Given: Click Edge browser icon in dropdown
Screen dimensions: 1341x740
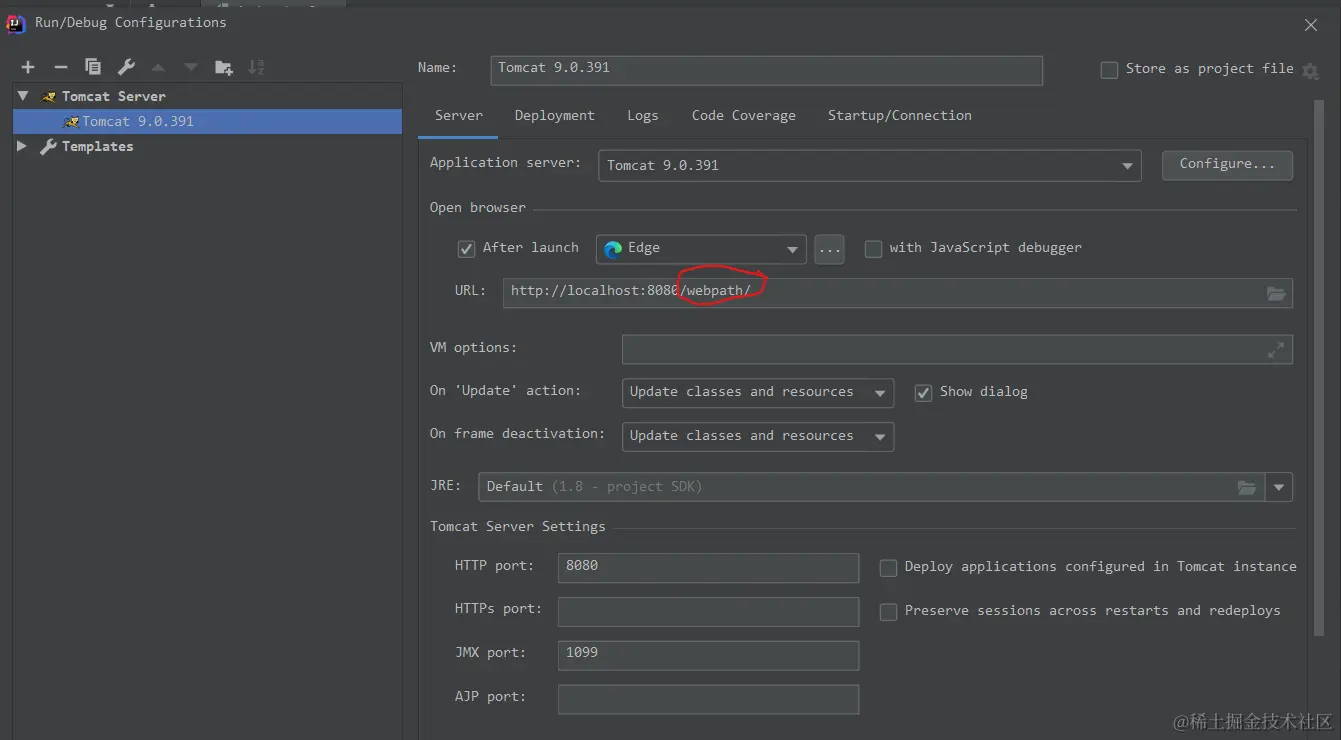Looking at the screenshot, I should [x=613, y=249].
